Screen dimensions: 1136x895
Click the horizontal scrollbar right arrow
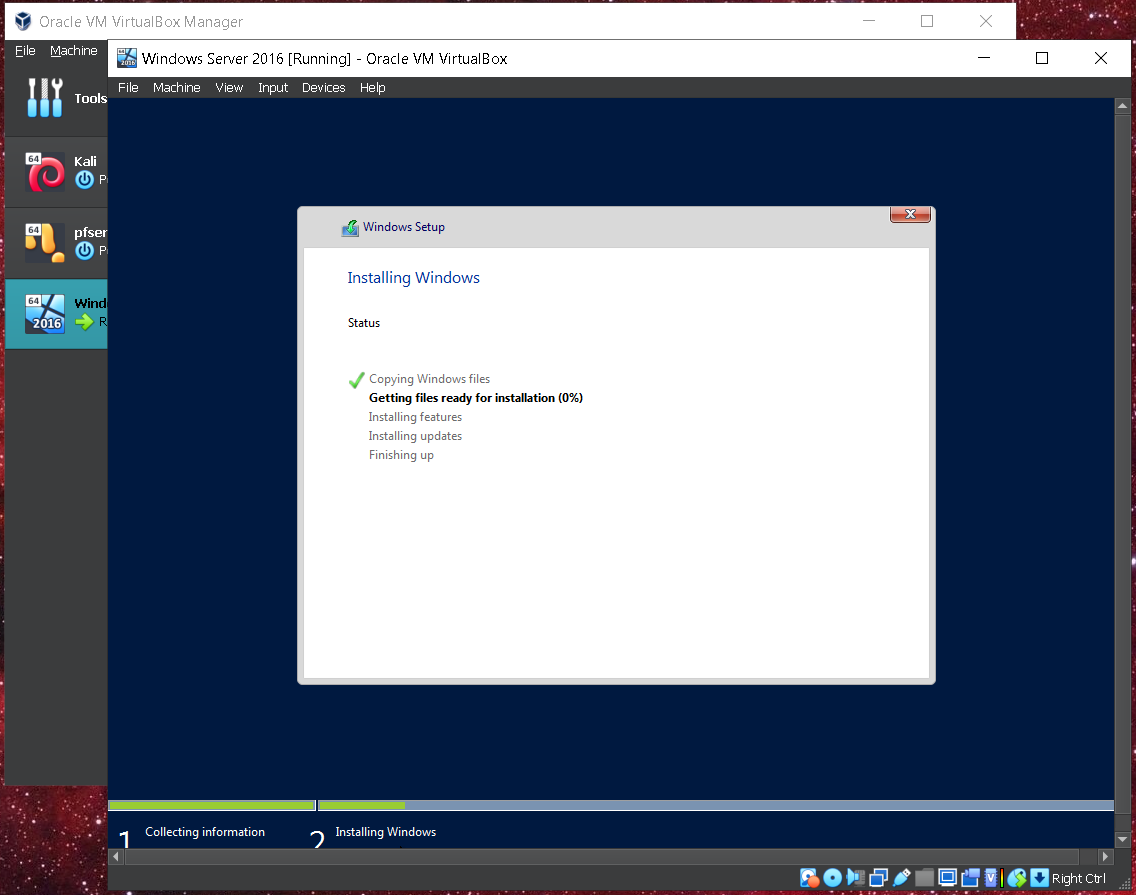tap(1105, 857)
